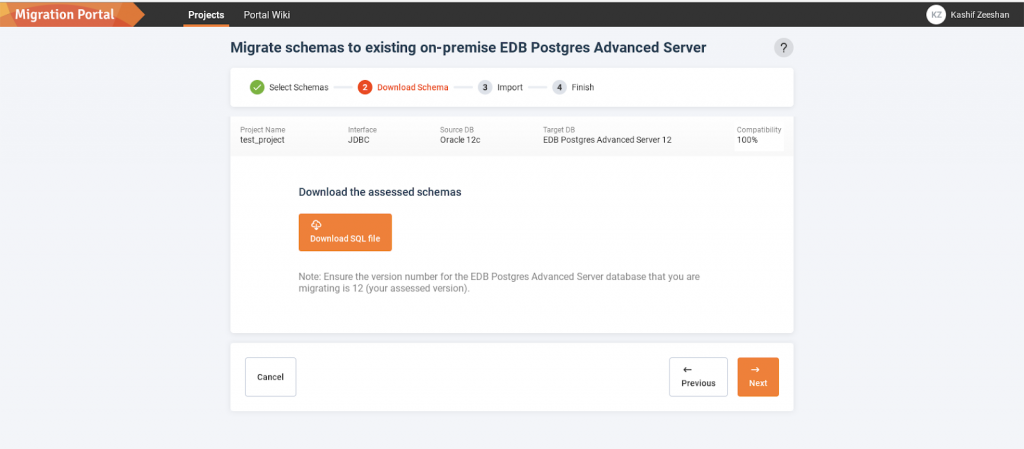Go back with the Previous button
This screenshot has height=449, width=1024.
[698, 377]
